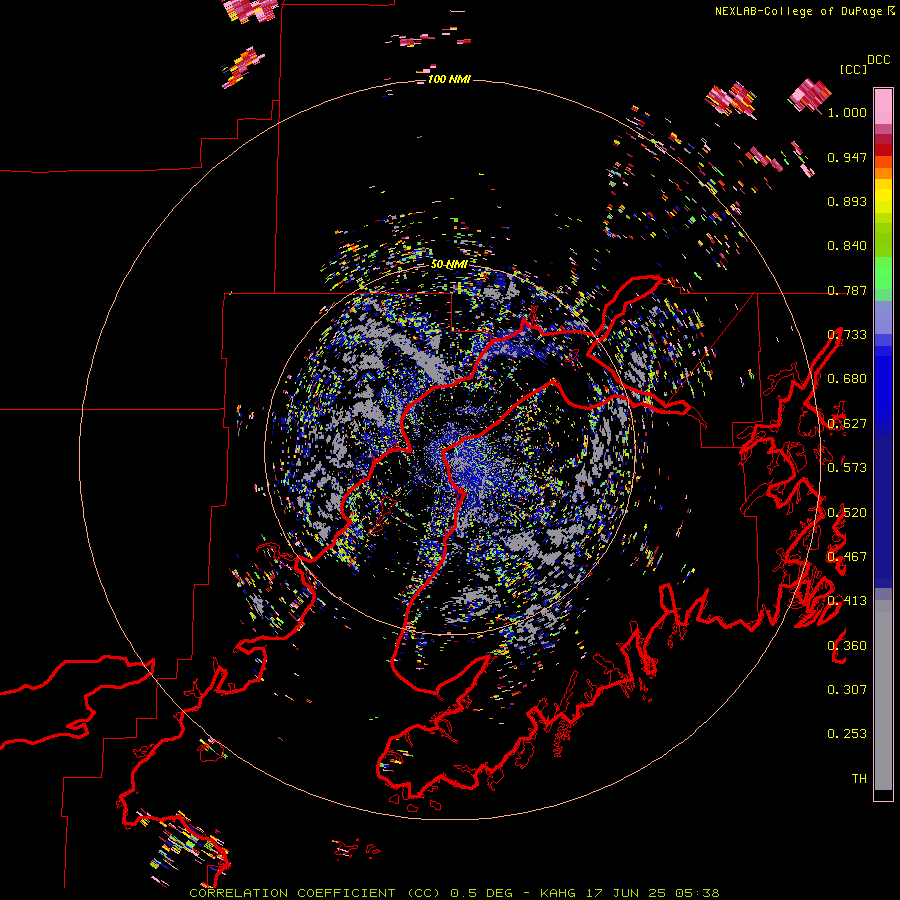Click the 0.360 scale value
Screen dimensions: 900x900
[x=847, y=646]
